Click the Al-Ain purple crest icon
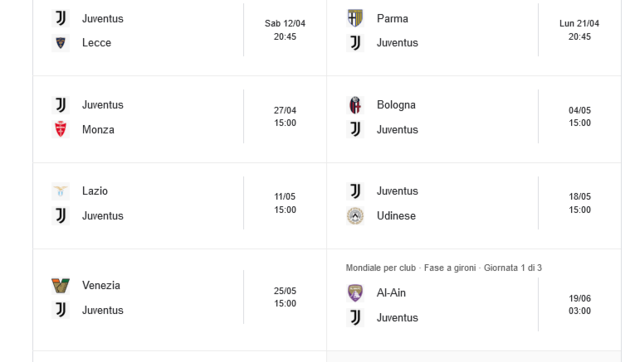 (355, 293)
